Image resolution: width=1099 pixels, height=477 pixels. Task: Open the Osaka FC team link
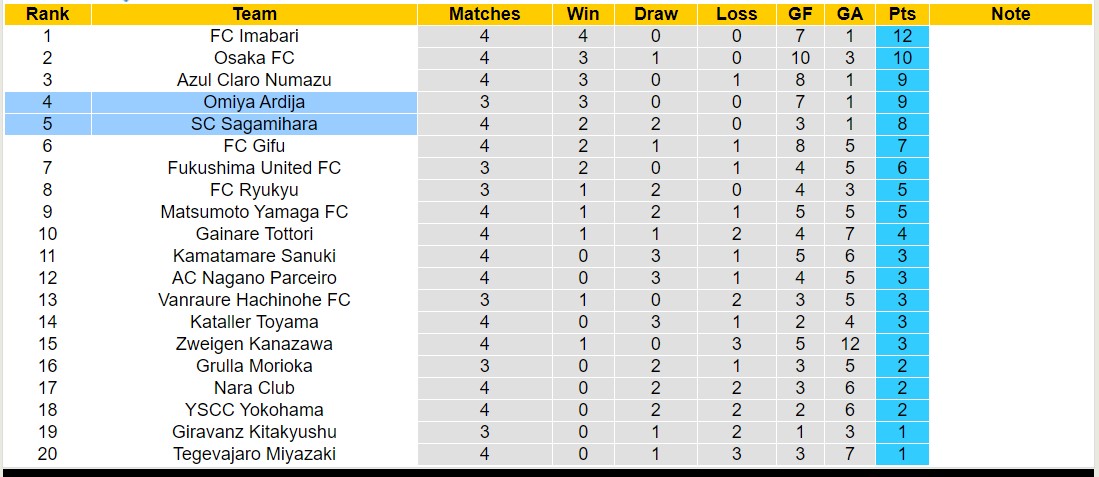pos(254,58)
